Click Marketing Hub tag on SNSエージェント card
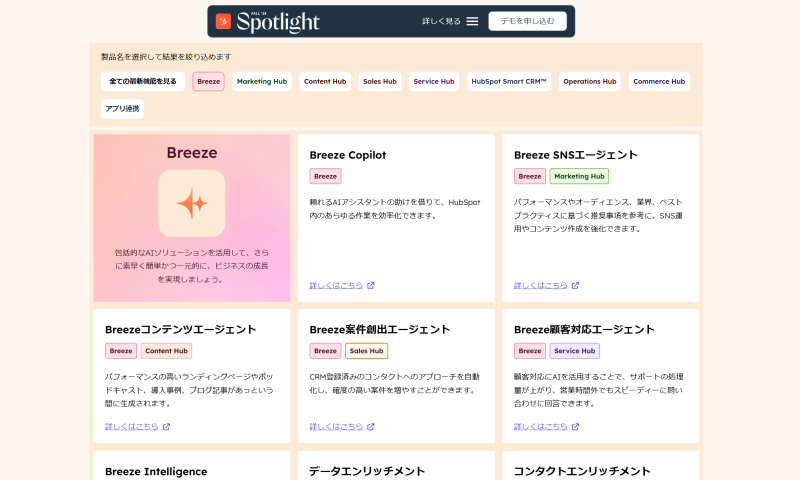800x480 pixels. pyautogui.click(x=579, y=176)
